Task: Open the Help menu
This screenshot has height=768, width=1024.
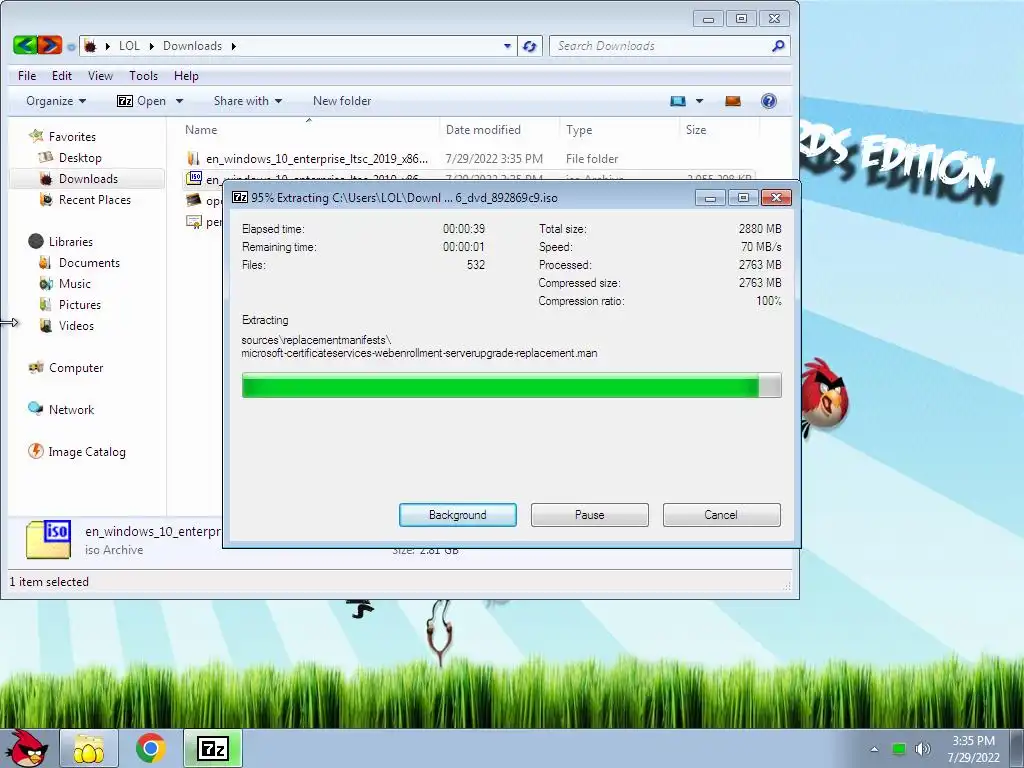Action: click(186, 76)
